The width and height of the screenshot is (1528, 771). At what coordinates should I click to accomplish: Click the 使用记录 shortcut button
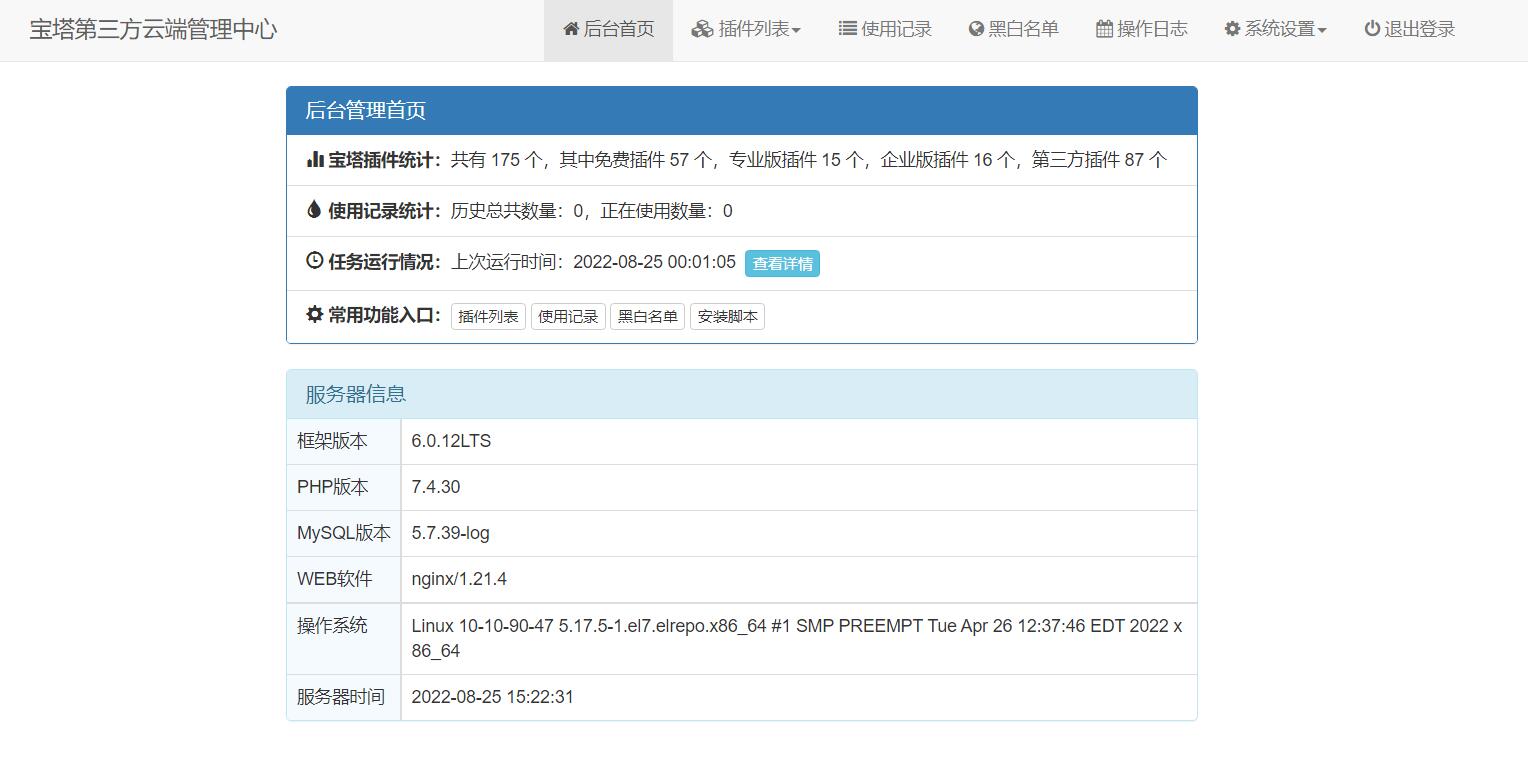(x=568, y=317)
